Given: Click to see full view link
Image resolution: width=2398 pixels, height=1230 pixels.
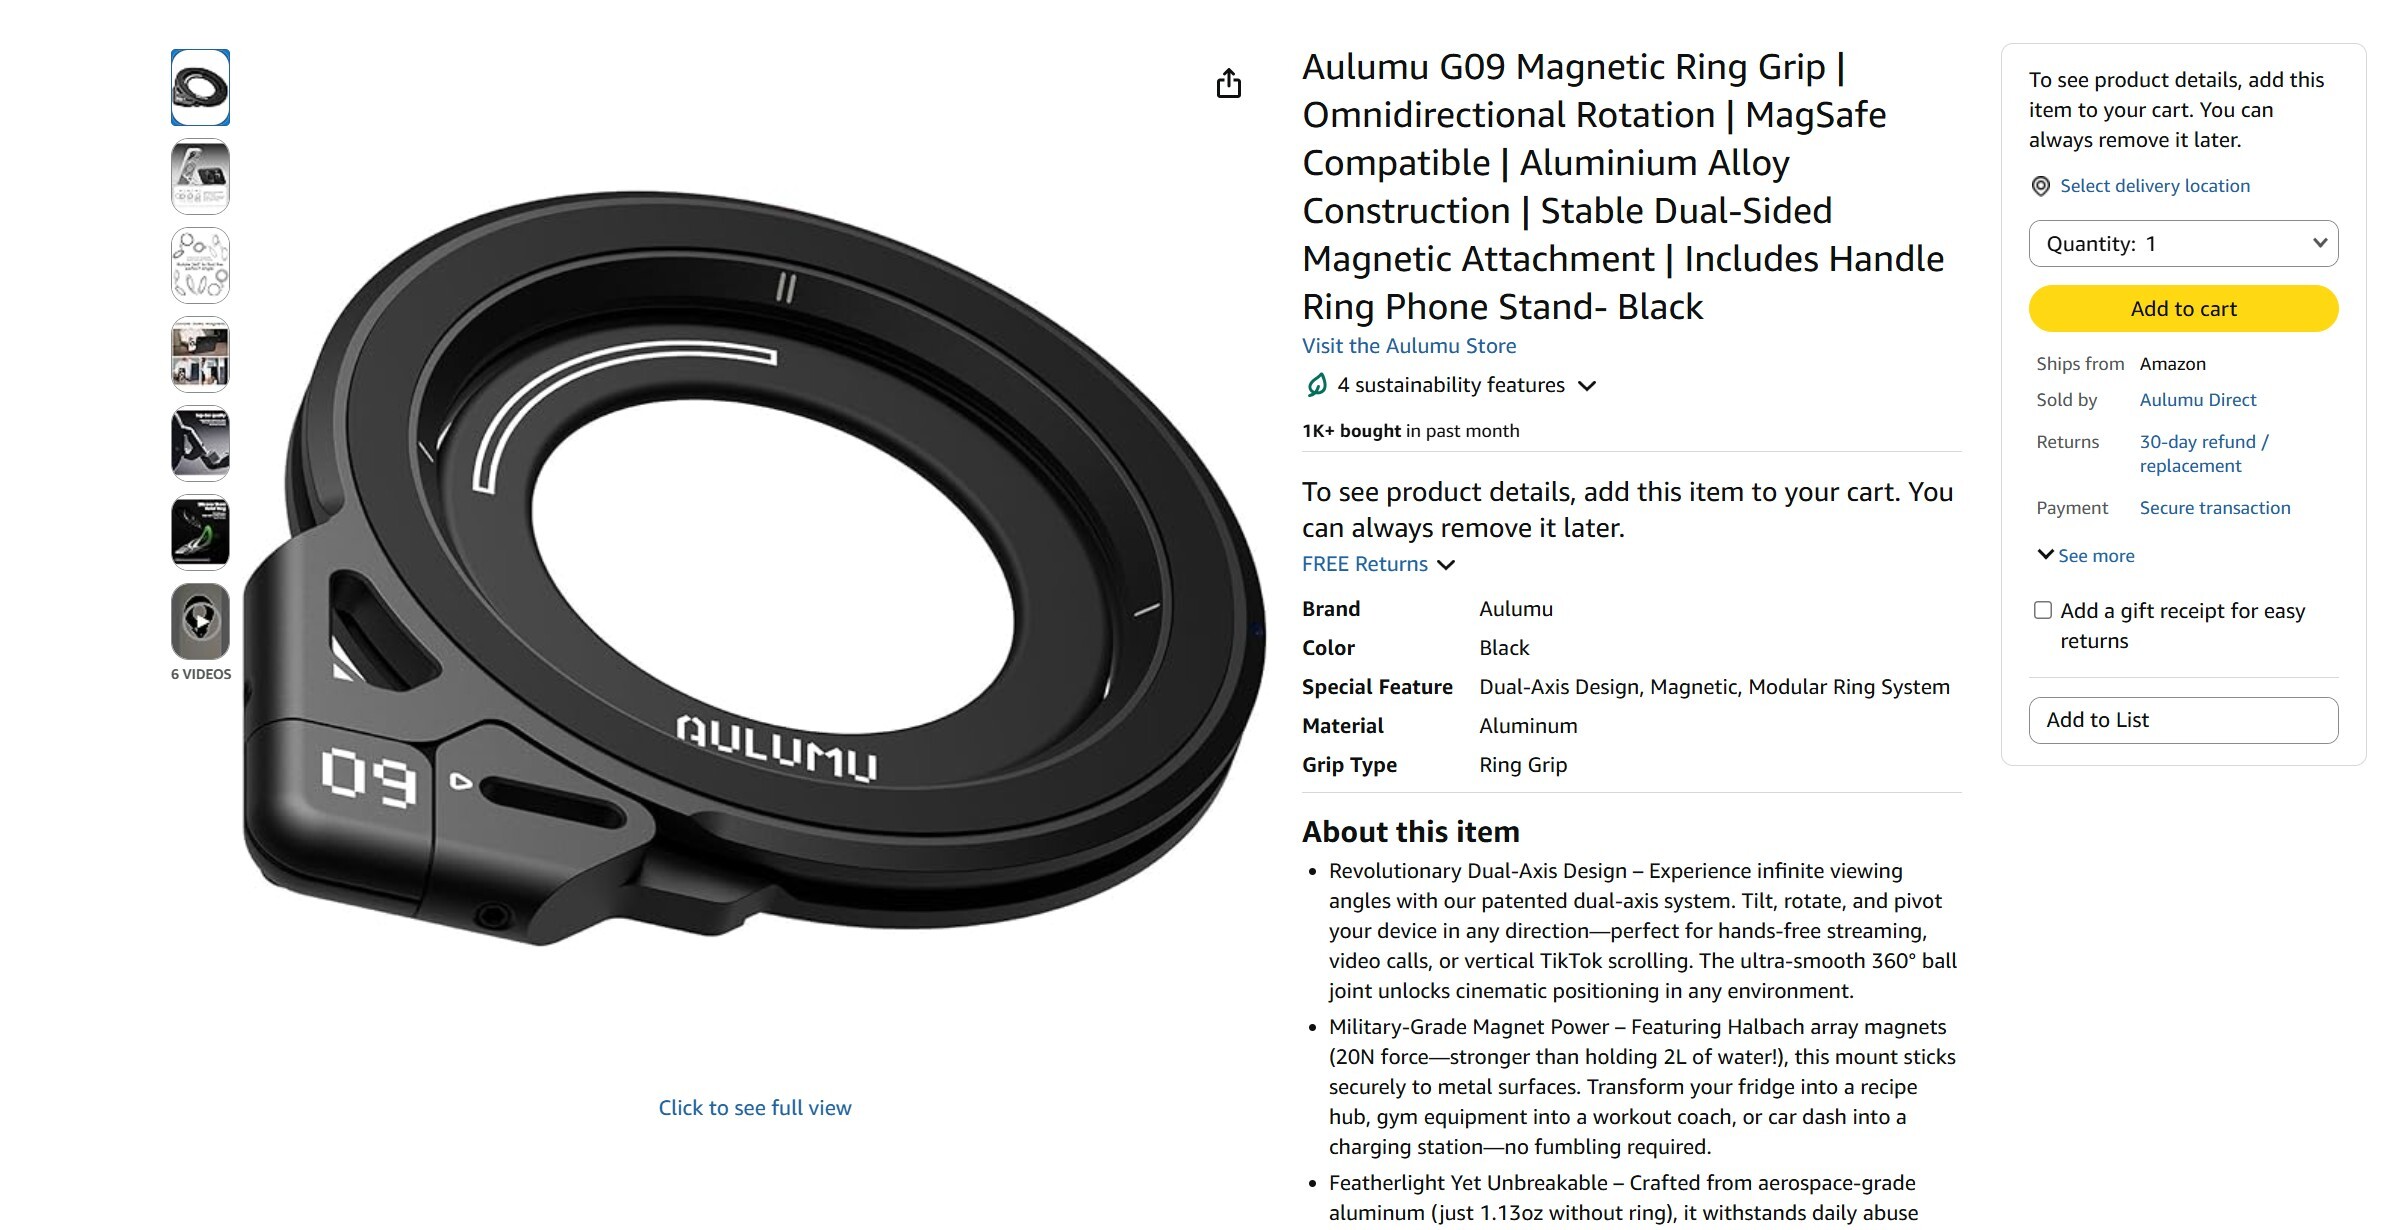Looking at the screenshot, I should tap(755, 1108).
